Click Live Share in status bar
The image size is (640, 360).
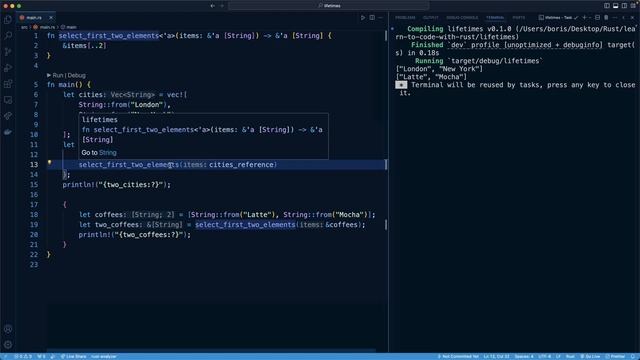click(x=73, y=356)
